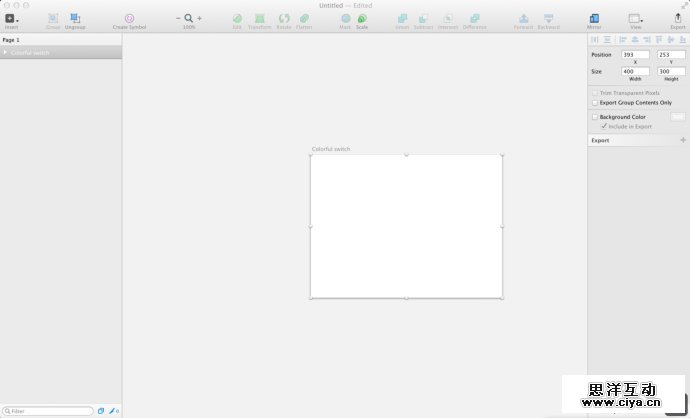Click the Colorful switch artboard title

(x=331, y=149)
